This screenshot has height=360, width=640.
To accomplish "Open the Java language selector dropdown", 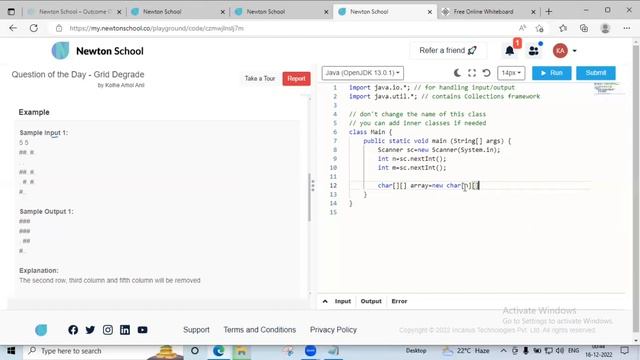I will tap(362, 73).
